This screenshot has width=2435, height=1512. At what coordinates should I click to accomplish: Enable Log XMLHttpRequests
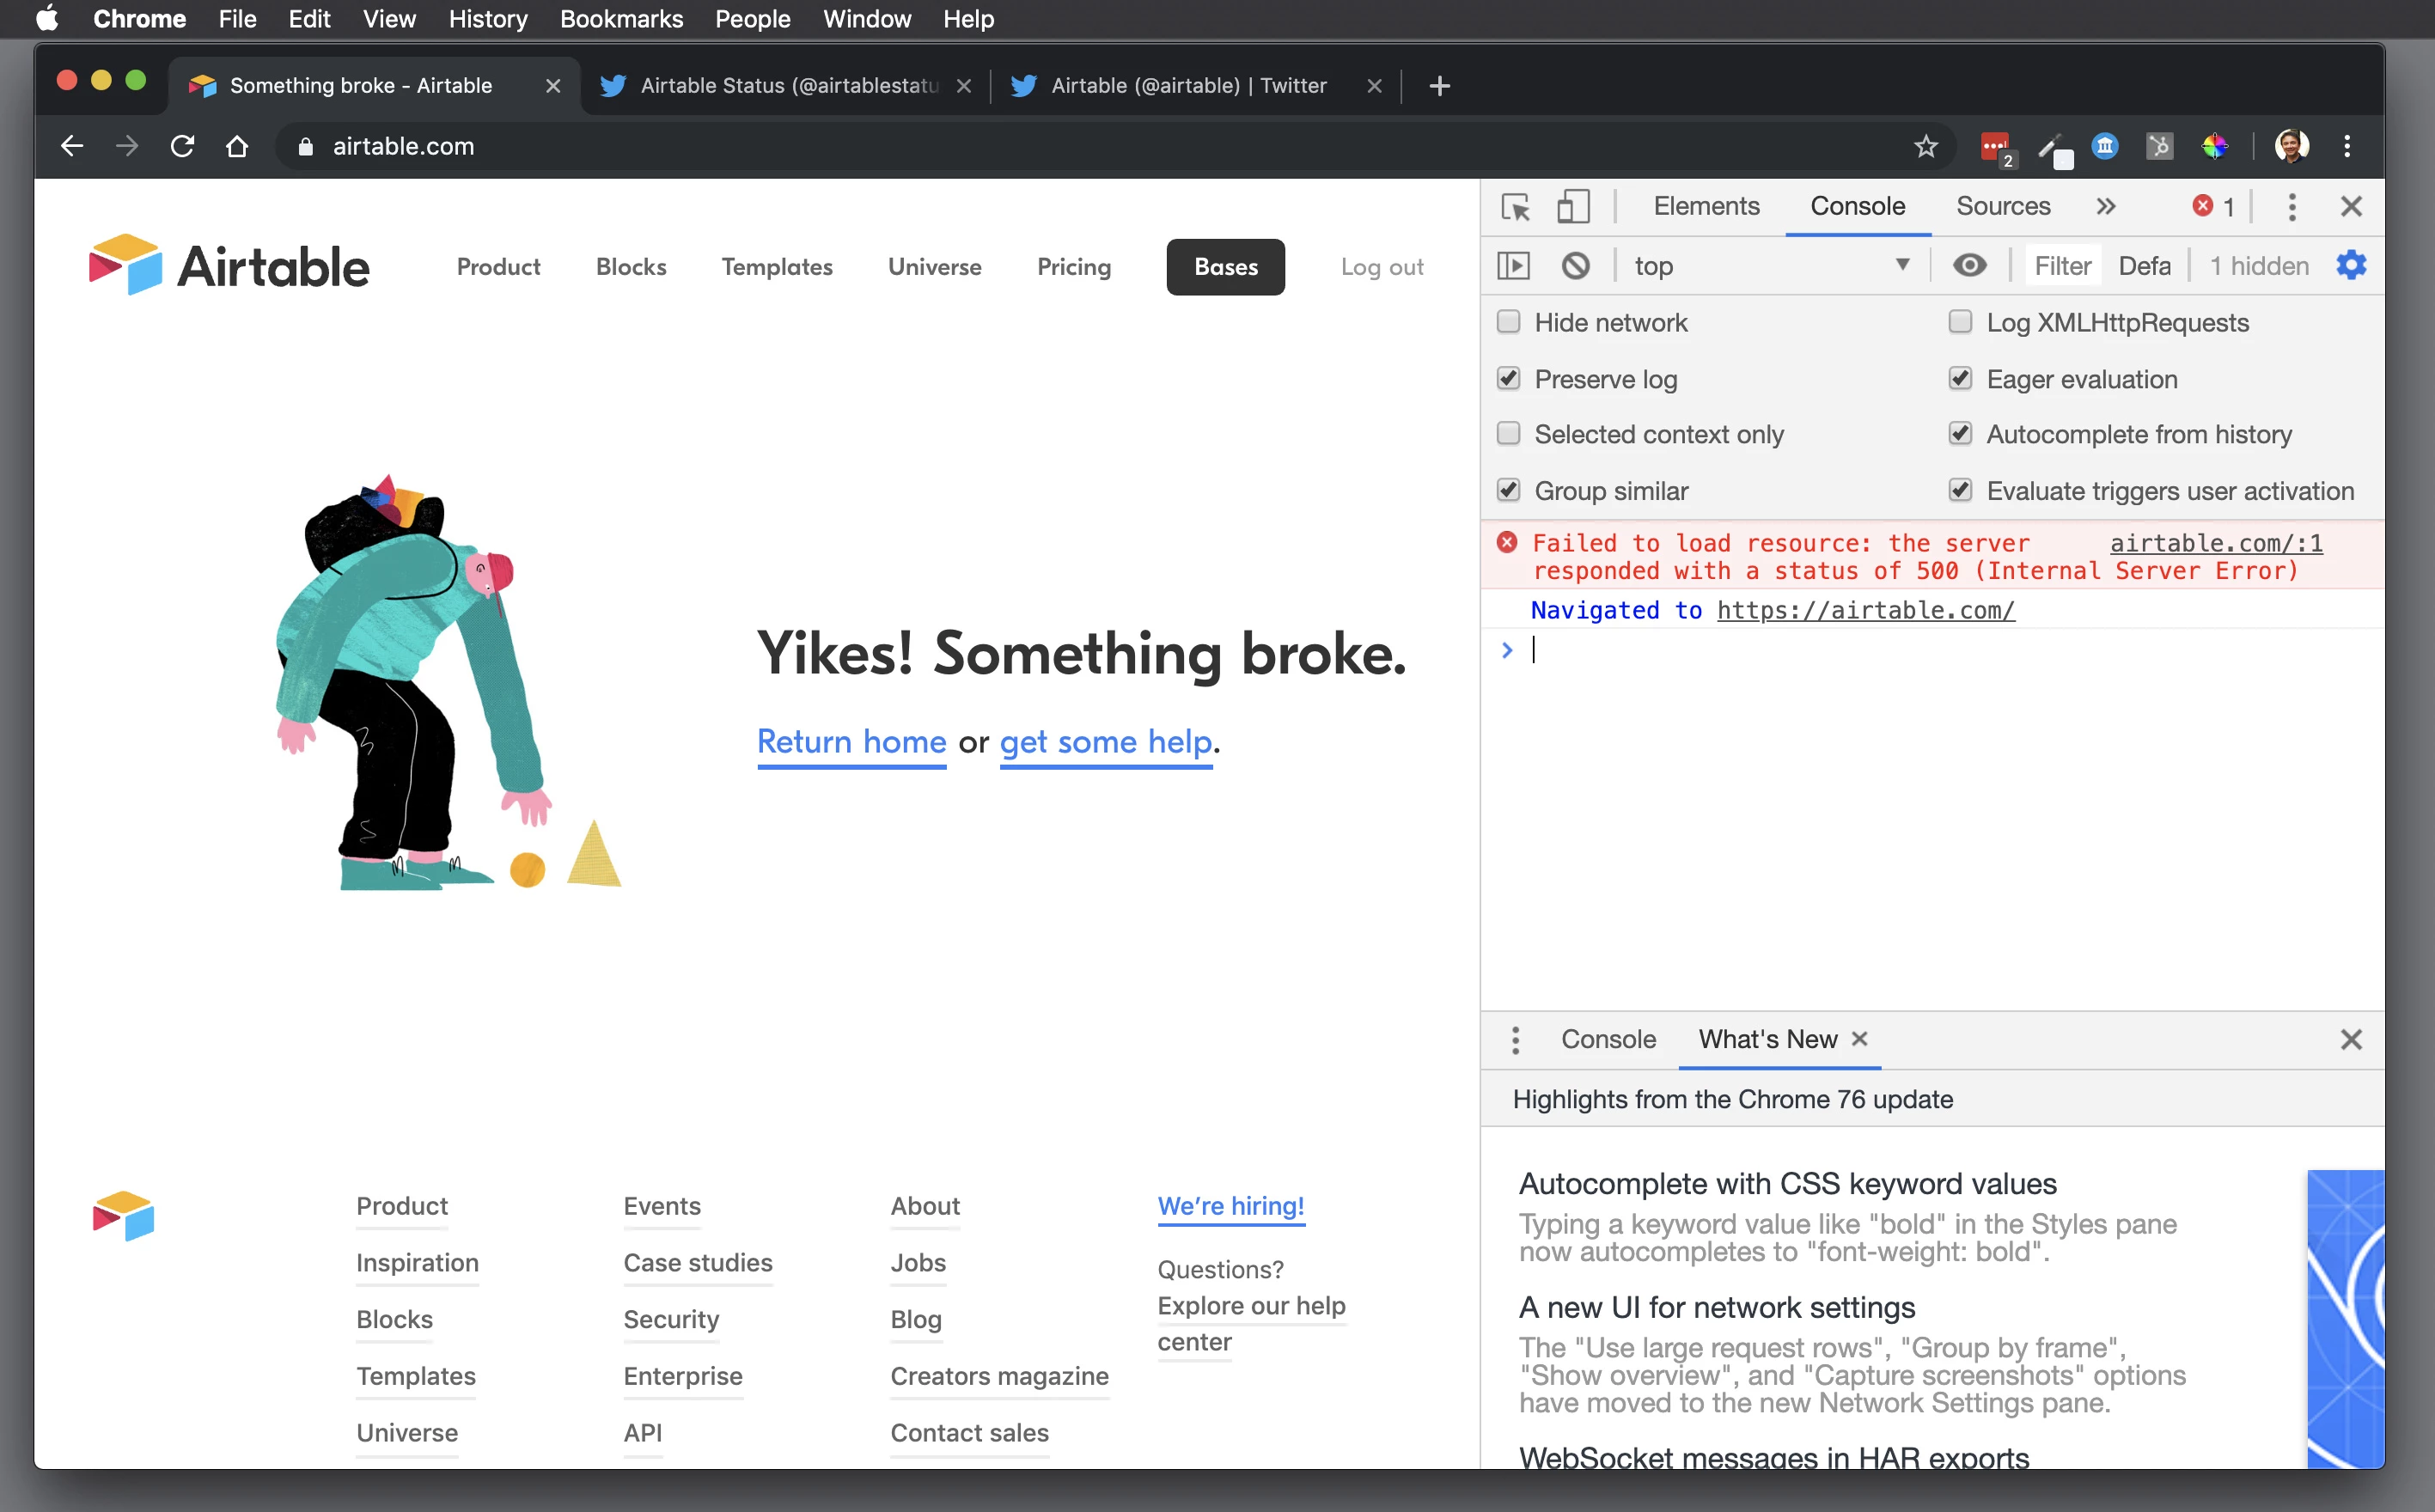tap(1960, 322)
